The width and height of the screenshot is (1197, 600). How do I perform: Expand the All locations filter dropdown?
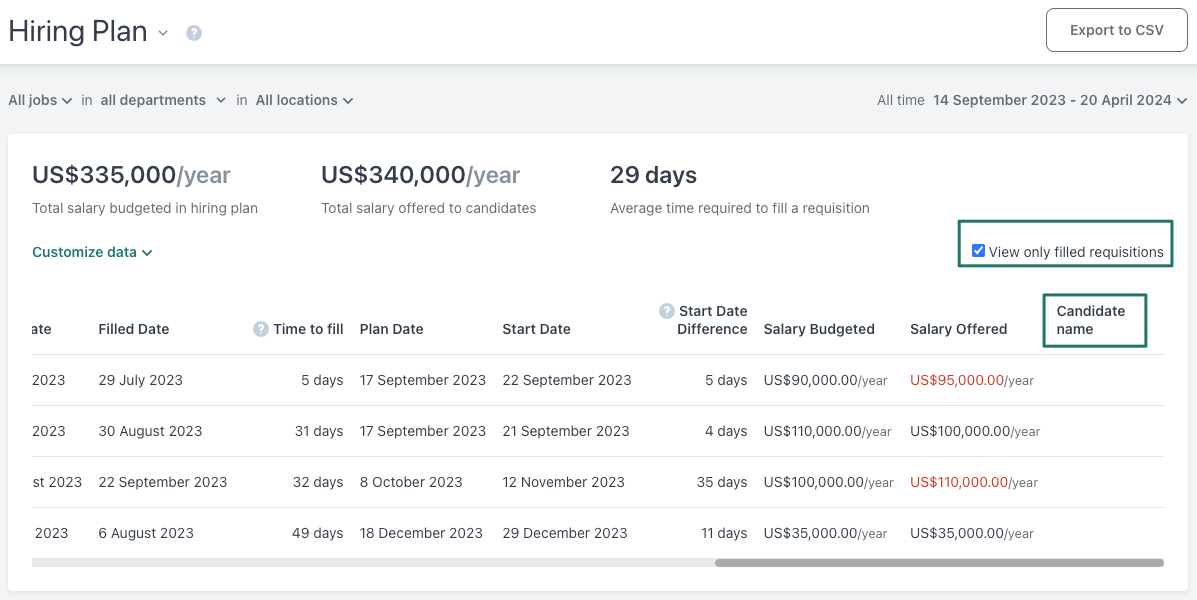coord(304,100)
